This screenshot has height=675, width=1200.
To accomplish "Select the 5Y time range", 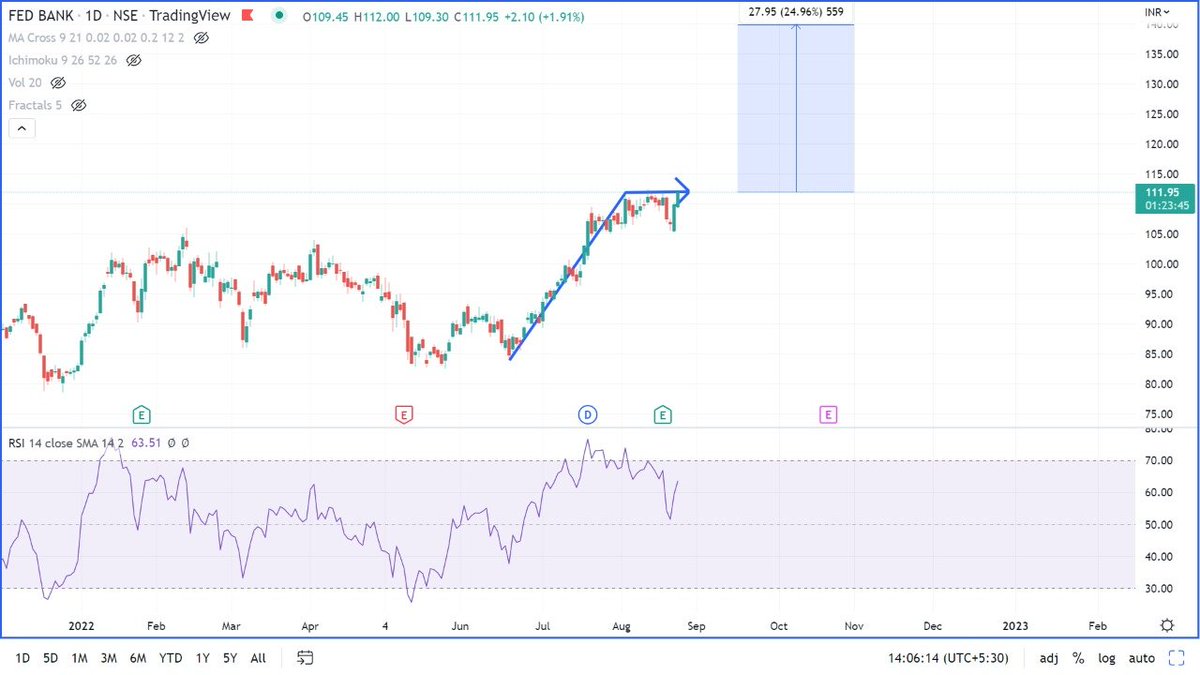I will (231, 658).
